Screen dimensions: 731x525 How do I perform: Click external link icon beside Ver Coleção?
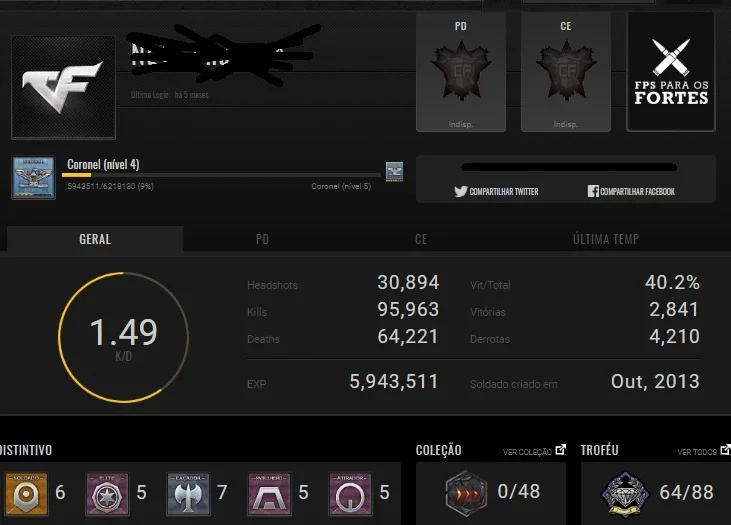point(561,449)
